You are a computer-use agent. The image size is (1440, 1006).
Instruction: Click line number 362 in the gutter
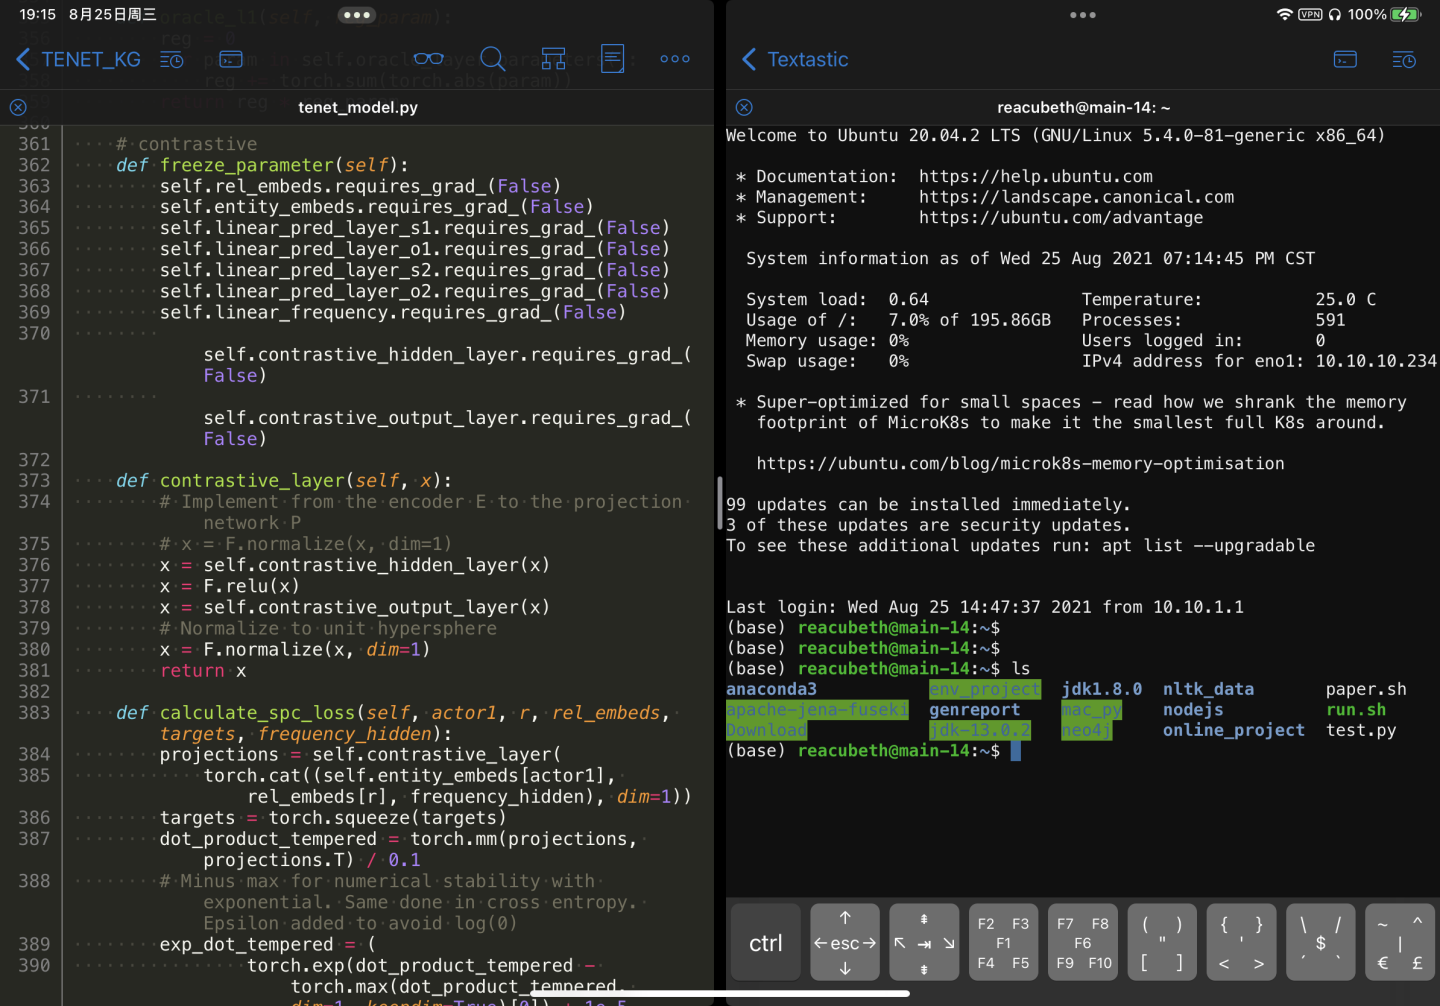pyautogui.click(x=34, y=165)
